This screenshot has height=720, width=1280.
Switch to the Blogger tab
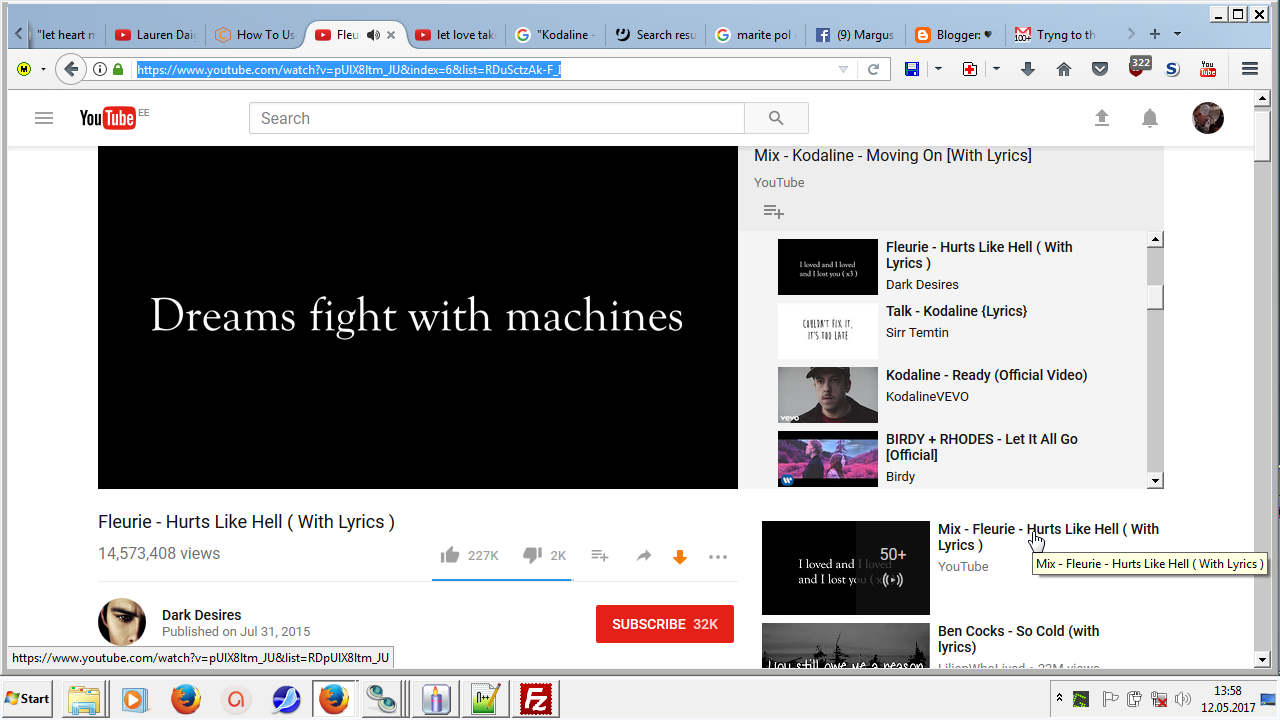tap(955, 35)
